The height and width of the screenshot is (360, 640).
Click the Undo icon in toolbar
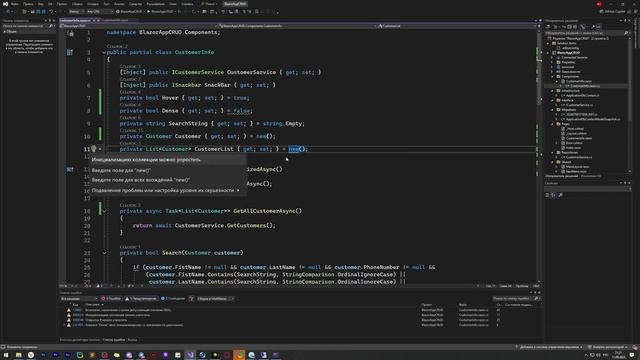pyautogui.click(x=51, y=12)
